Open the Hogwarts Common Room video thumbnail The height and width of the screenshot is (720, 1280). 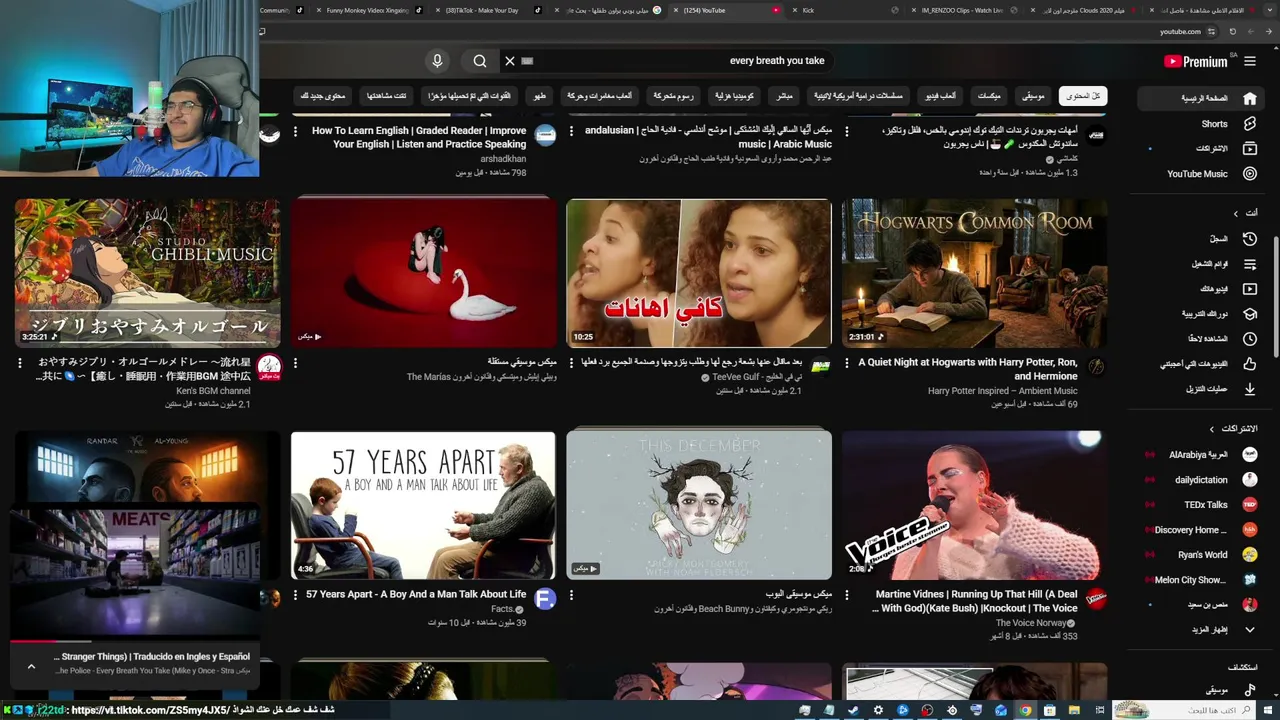[974, 273]
